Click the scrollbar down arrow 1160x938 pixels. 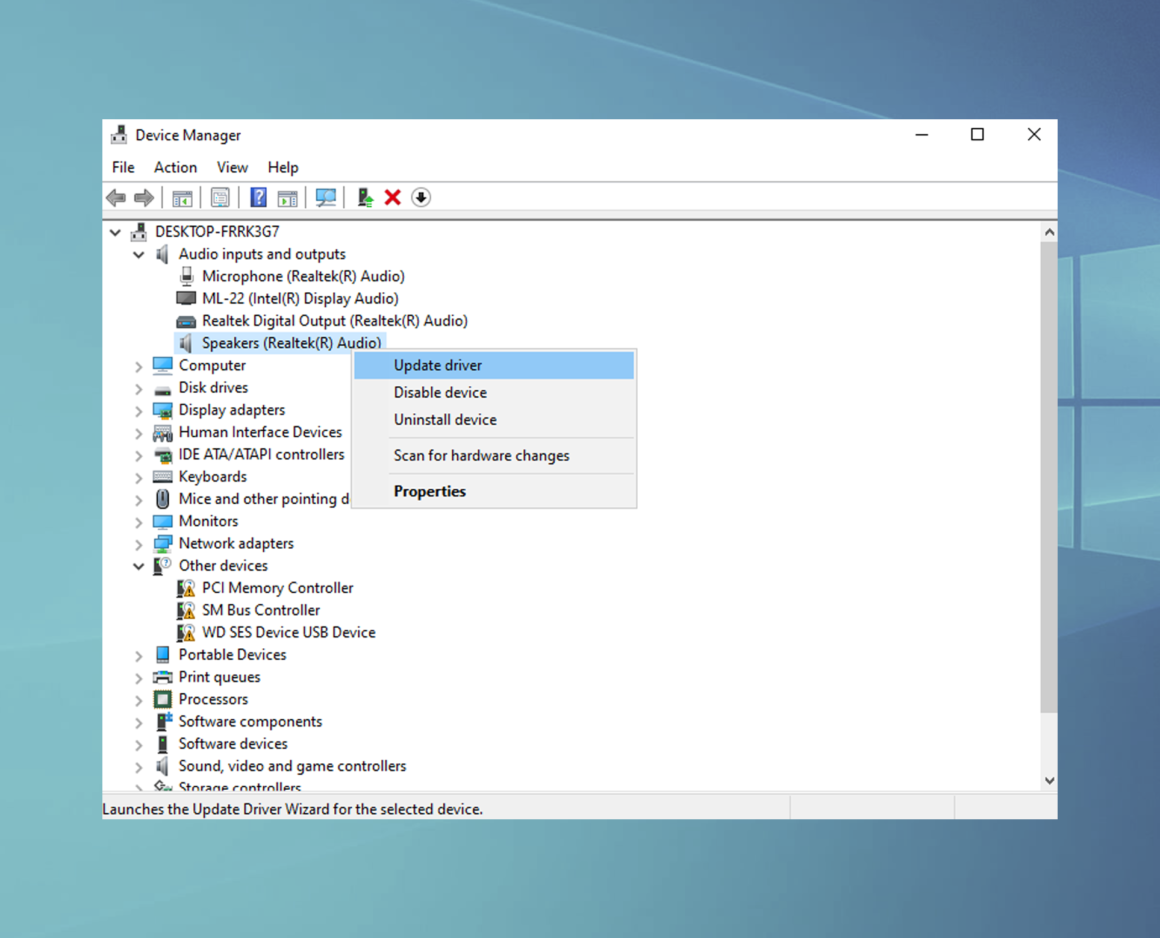(x=1049, y=779)
